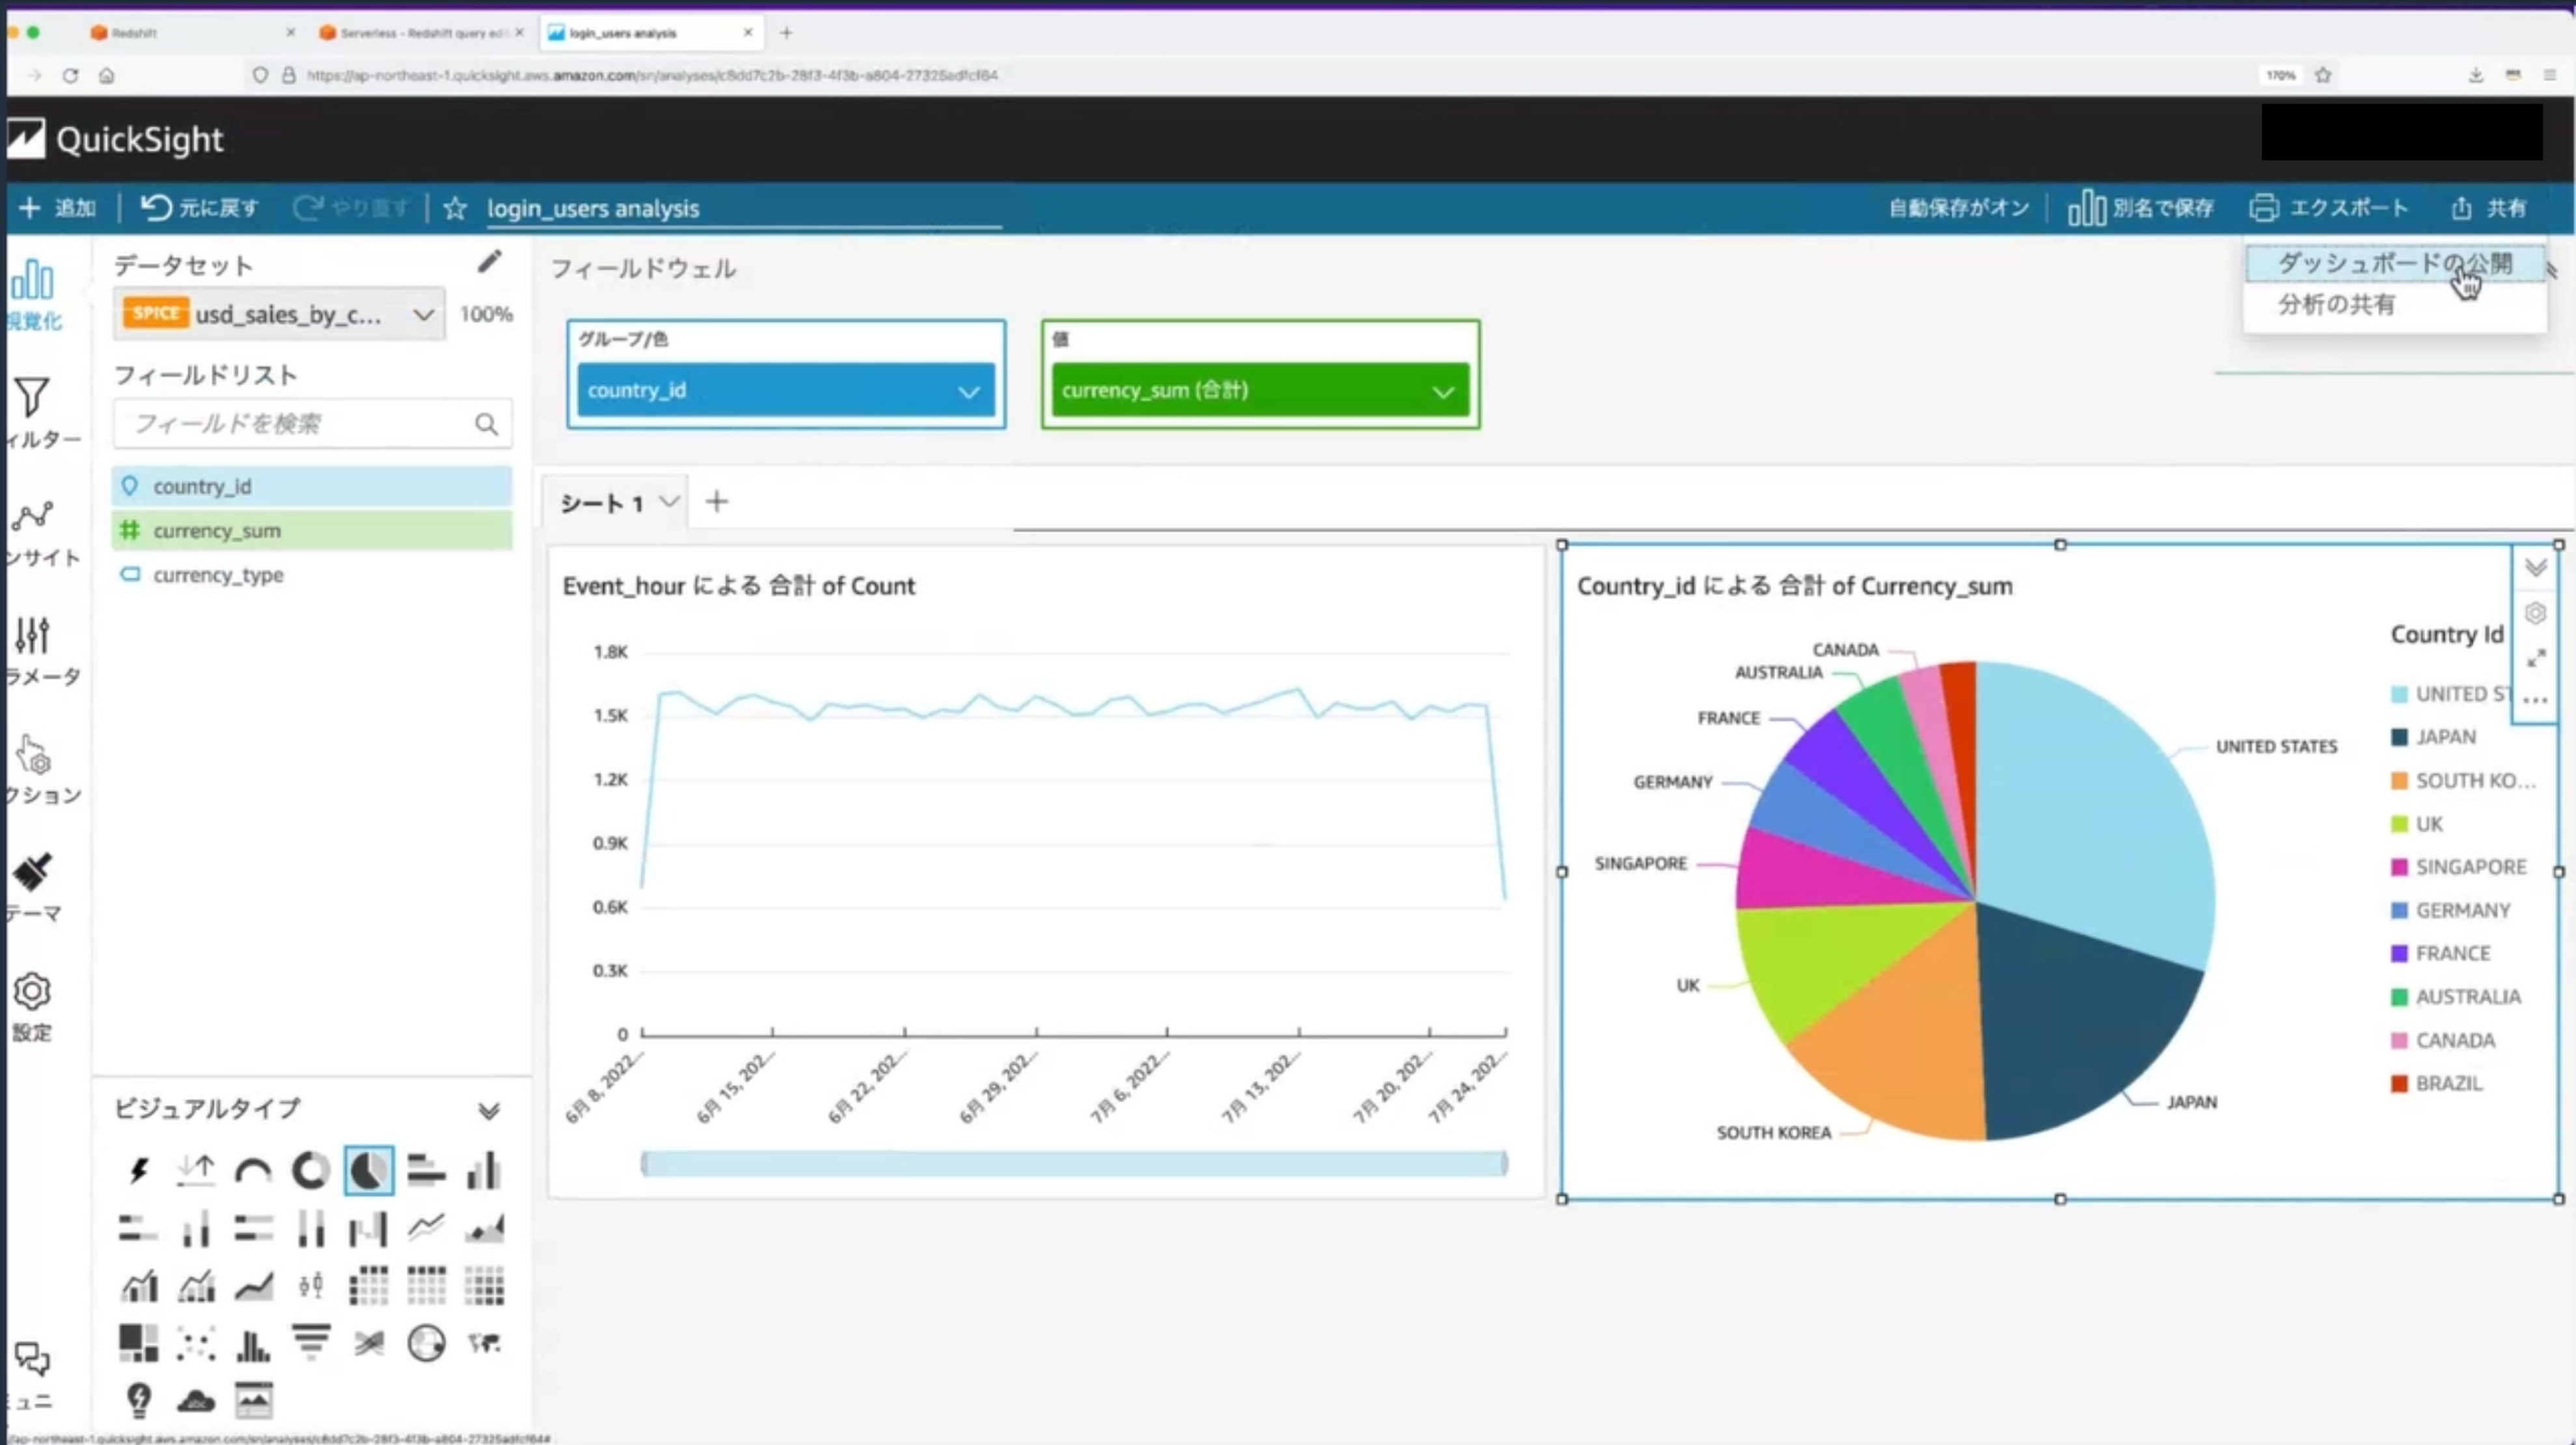Pick the scatter plot visual type
The height and width of the screenshot is (1445, 2576).
tap(196, 1344)
